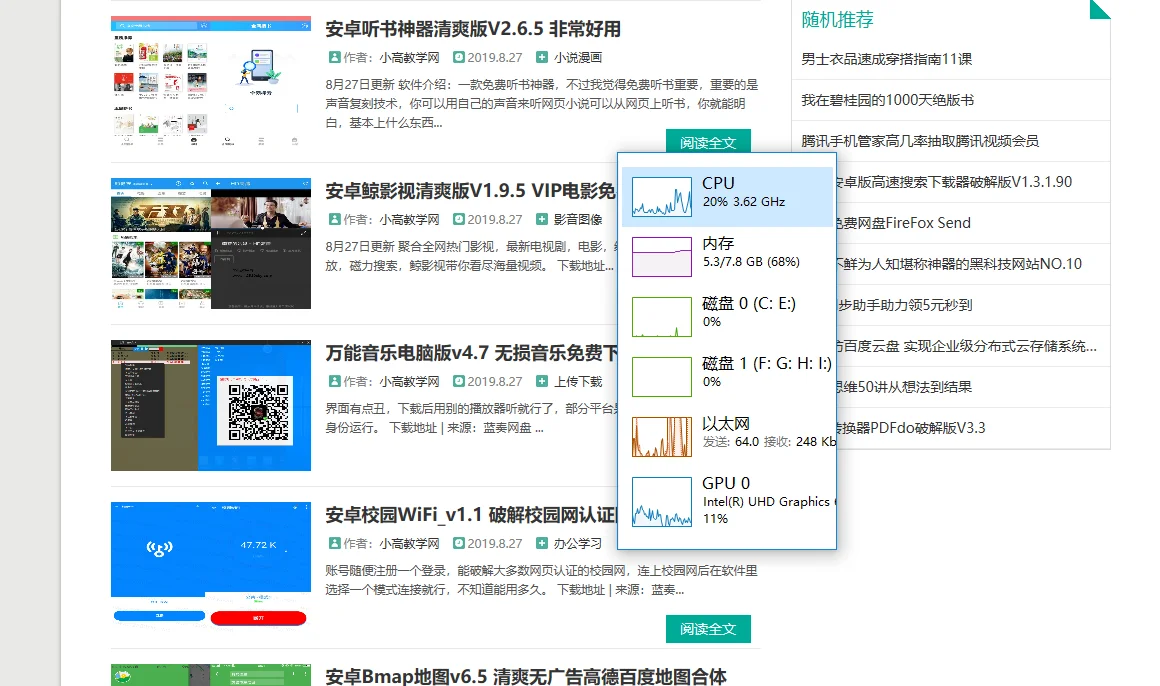Click the 小说漫画 category plus icon
The height and width of the screenshot is (686, 1160).
pos(542,57)
